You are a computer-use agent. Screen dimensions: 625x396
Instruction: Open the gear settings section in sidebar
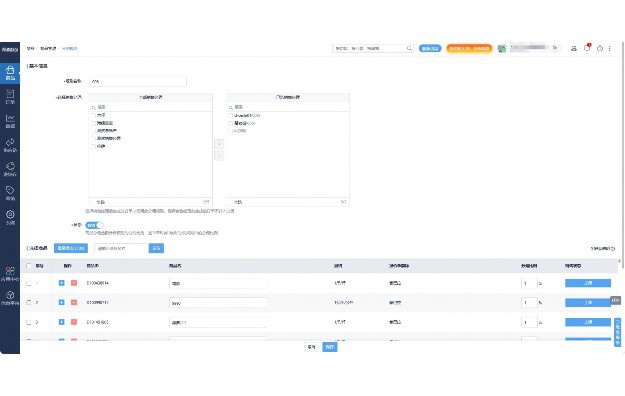[x=10, y=217]
